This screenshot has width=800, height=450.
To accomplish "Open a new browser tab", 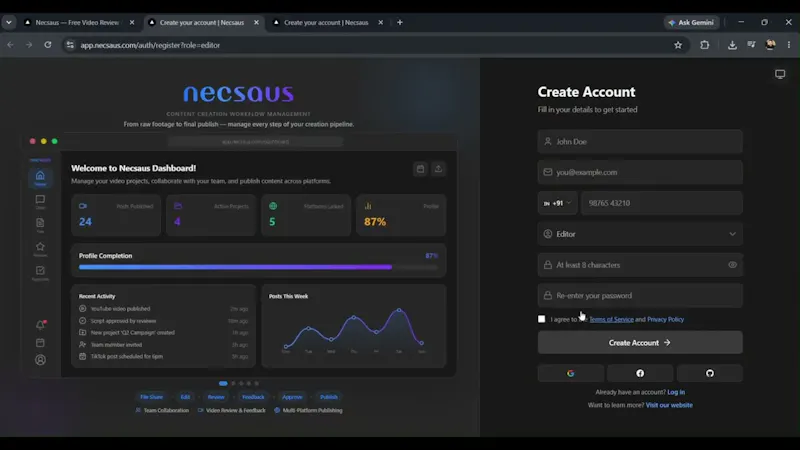I will click(399, 22).
